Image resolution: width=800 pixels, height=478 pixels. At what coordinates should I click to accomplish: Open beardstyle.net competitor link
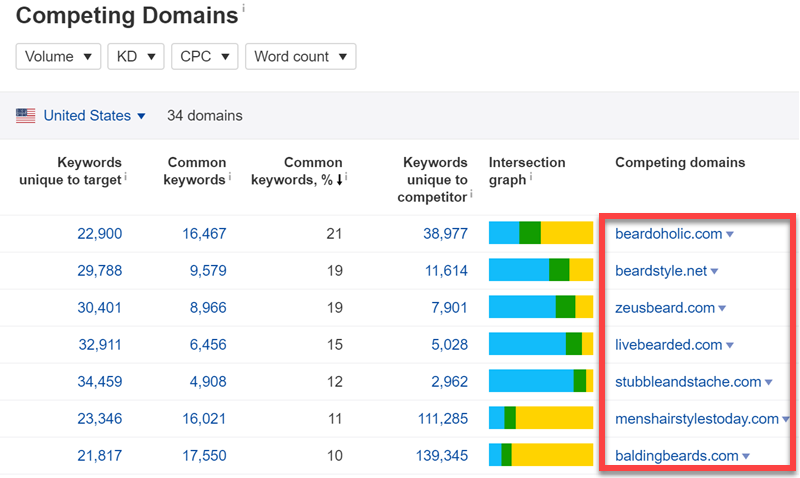coord(661,271)
